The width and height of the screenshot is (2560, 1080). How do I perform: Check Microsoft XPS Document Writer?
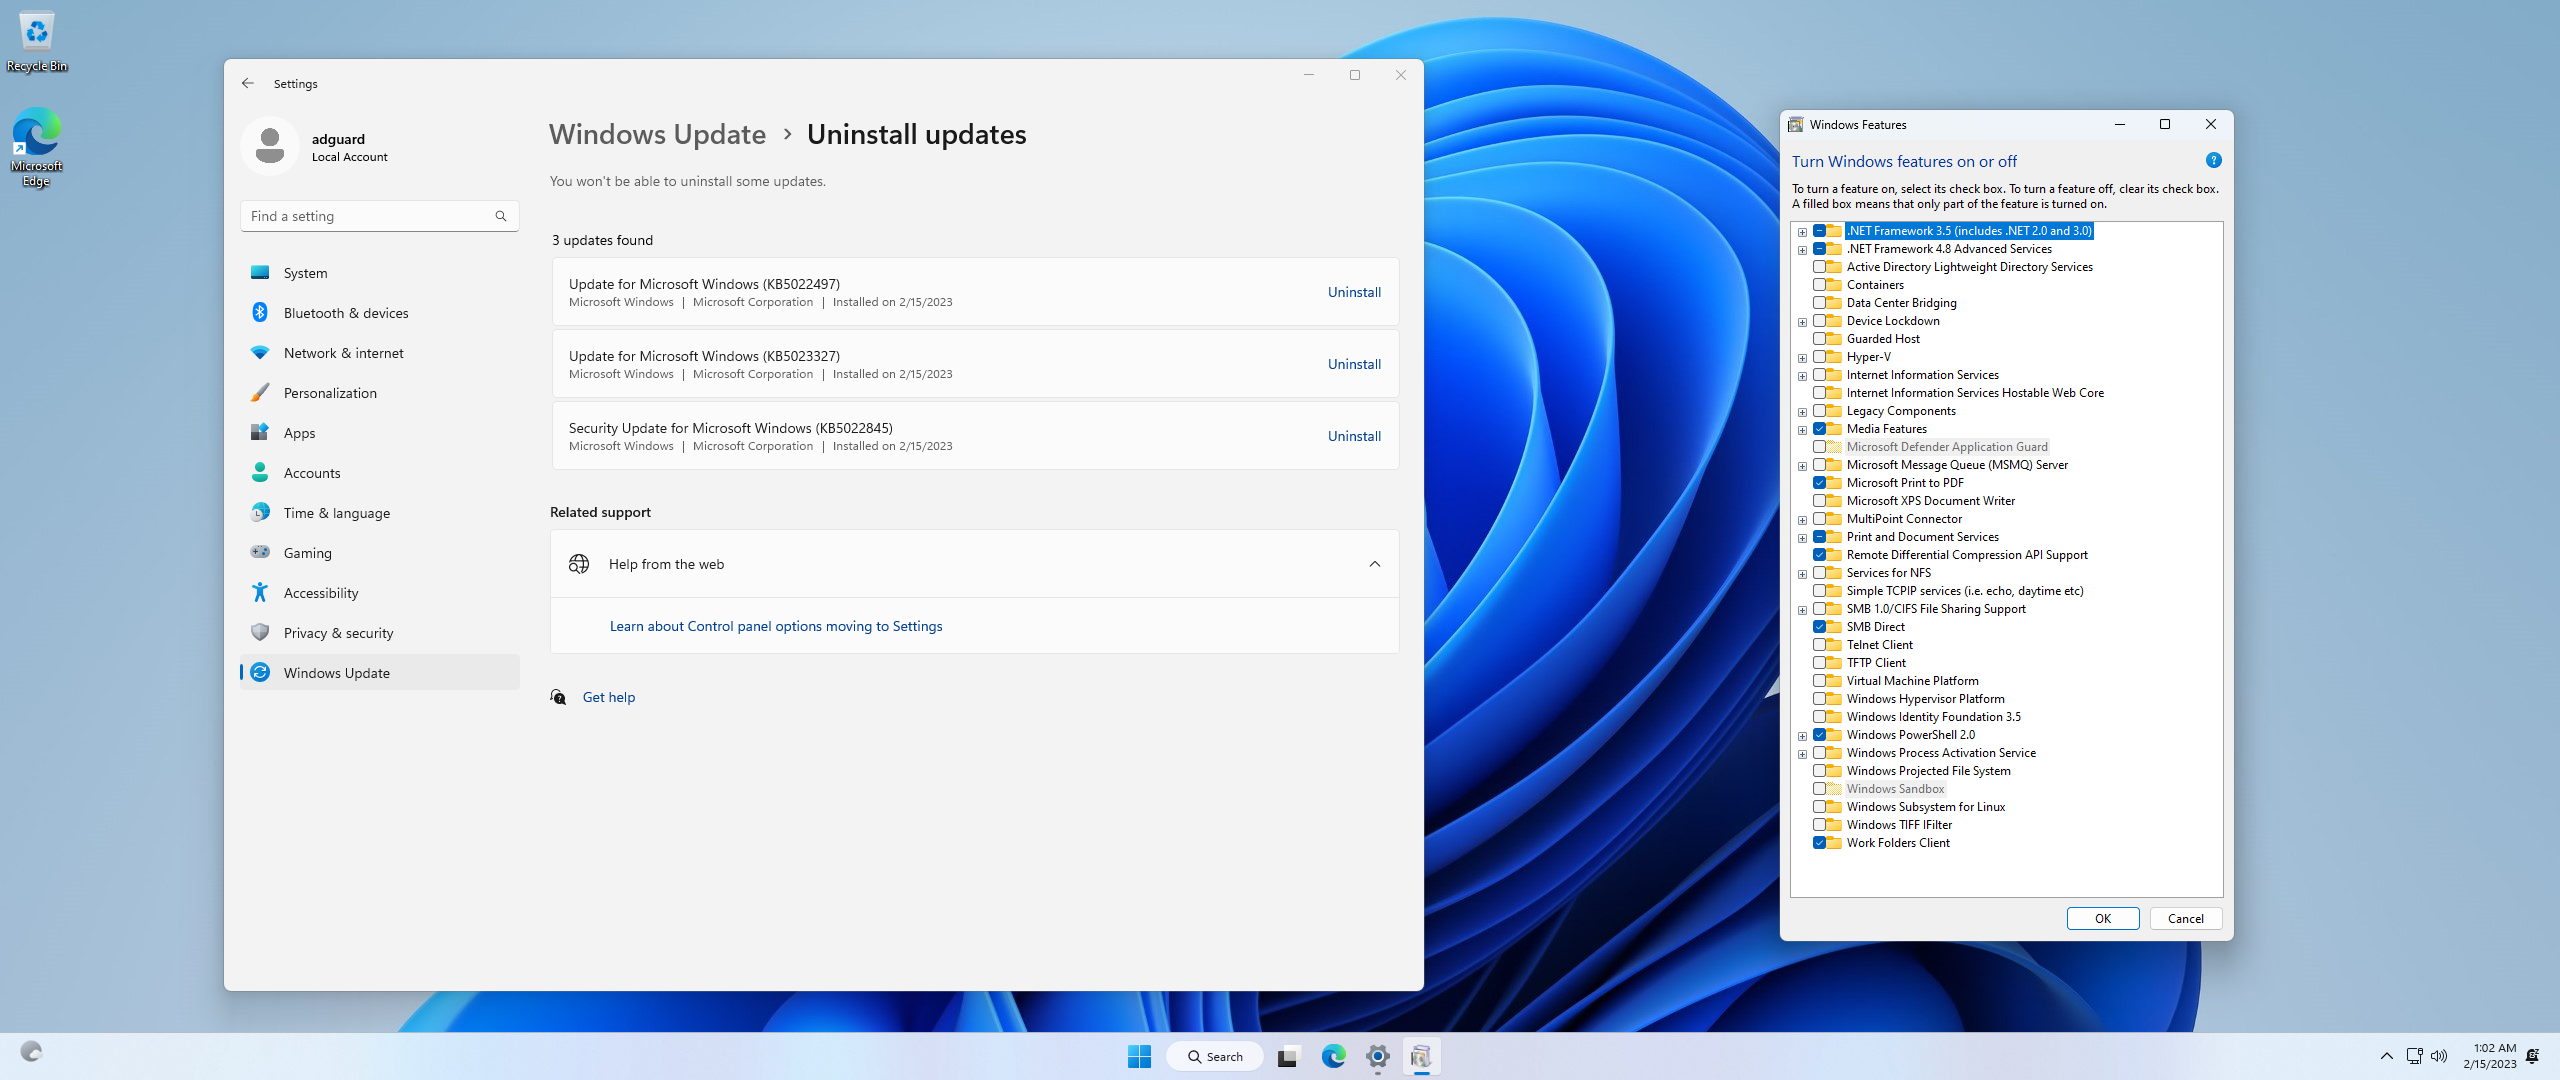click(x=1819, y=501)
